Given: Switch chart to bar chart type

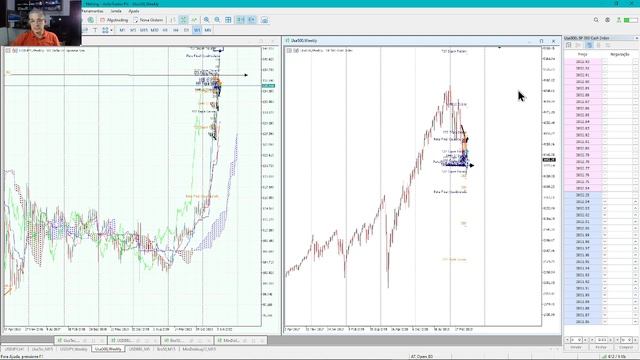Looking at the screenshot, I should [x=173, y=20].
